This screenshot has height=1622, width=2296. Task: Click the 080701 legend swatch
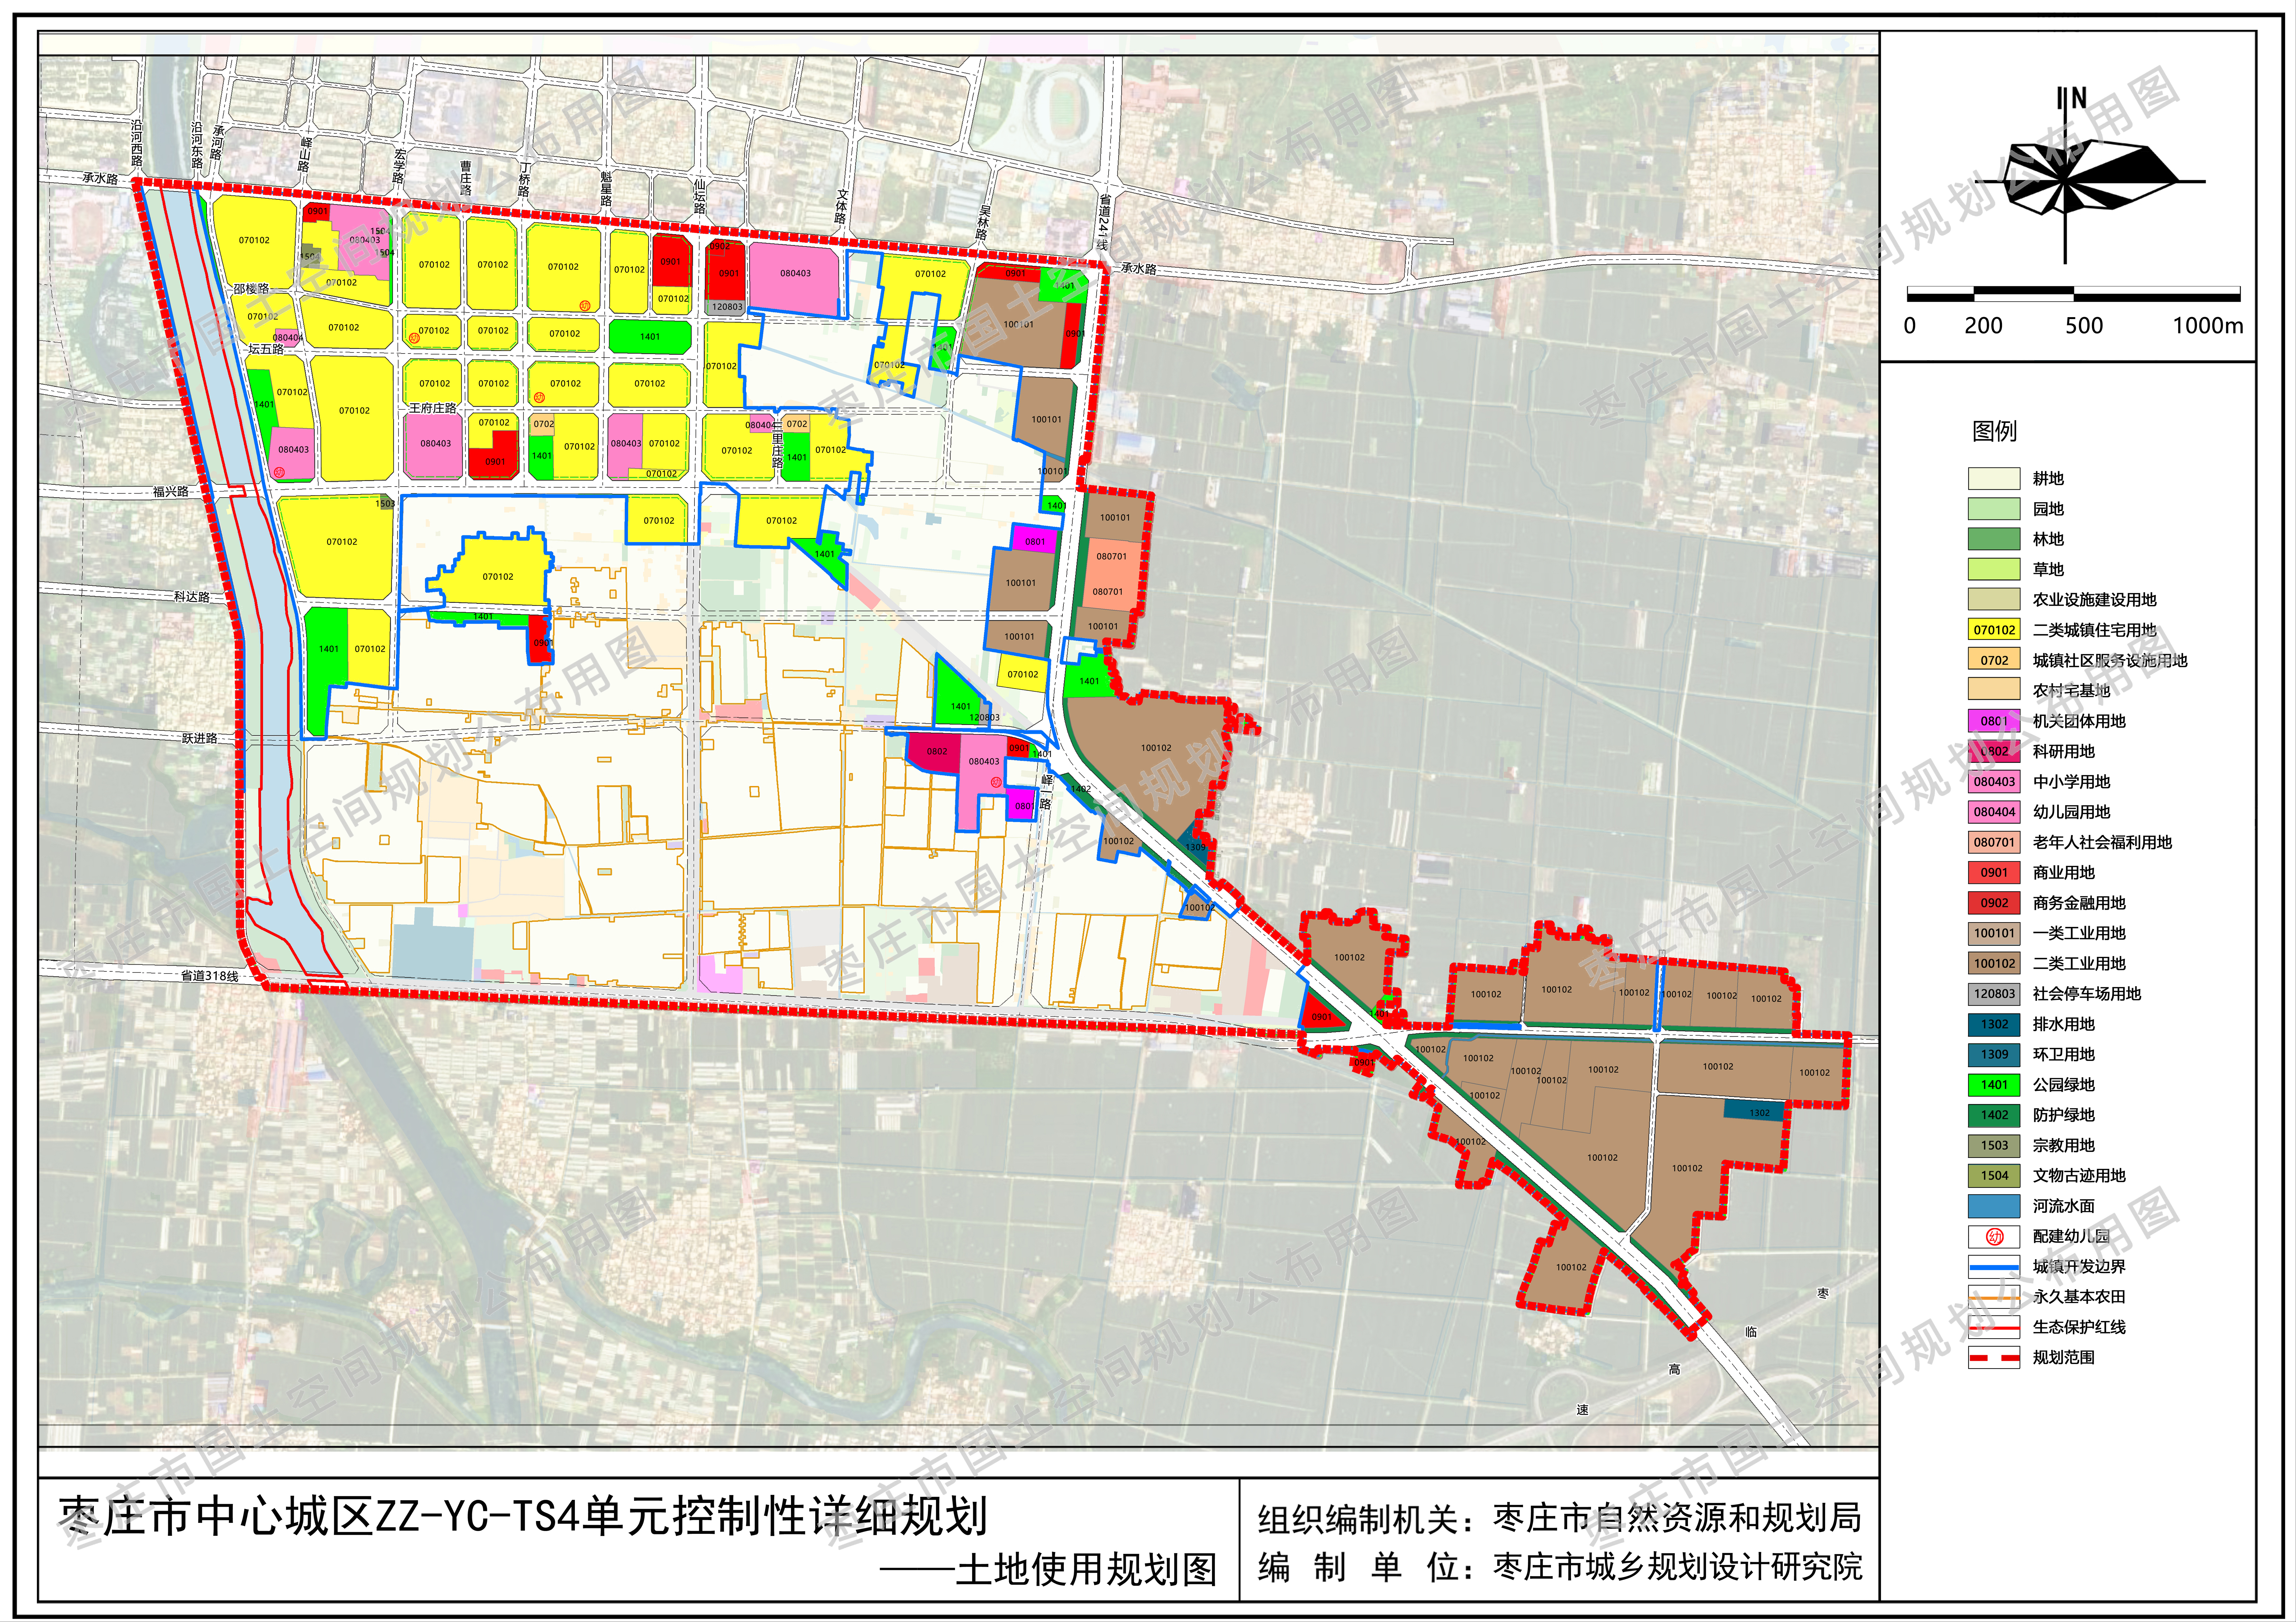[1994, 842]
